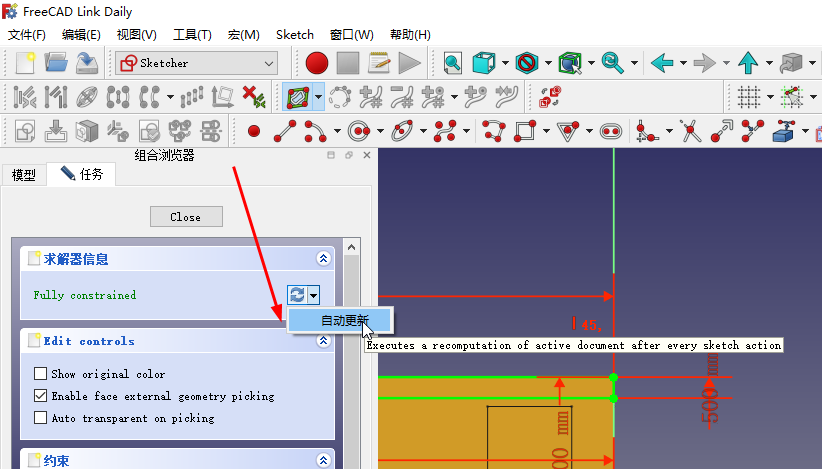Screen dimensions: 822x469
Task: Click the Open file folder icon
Action: point(56,63)
